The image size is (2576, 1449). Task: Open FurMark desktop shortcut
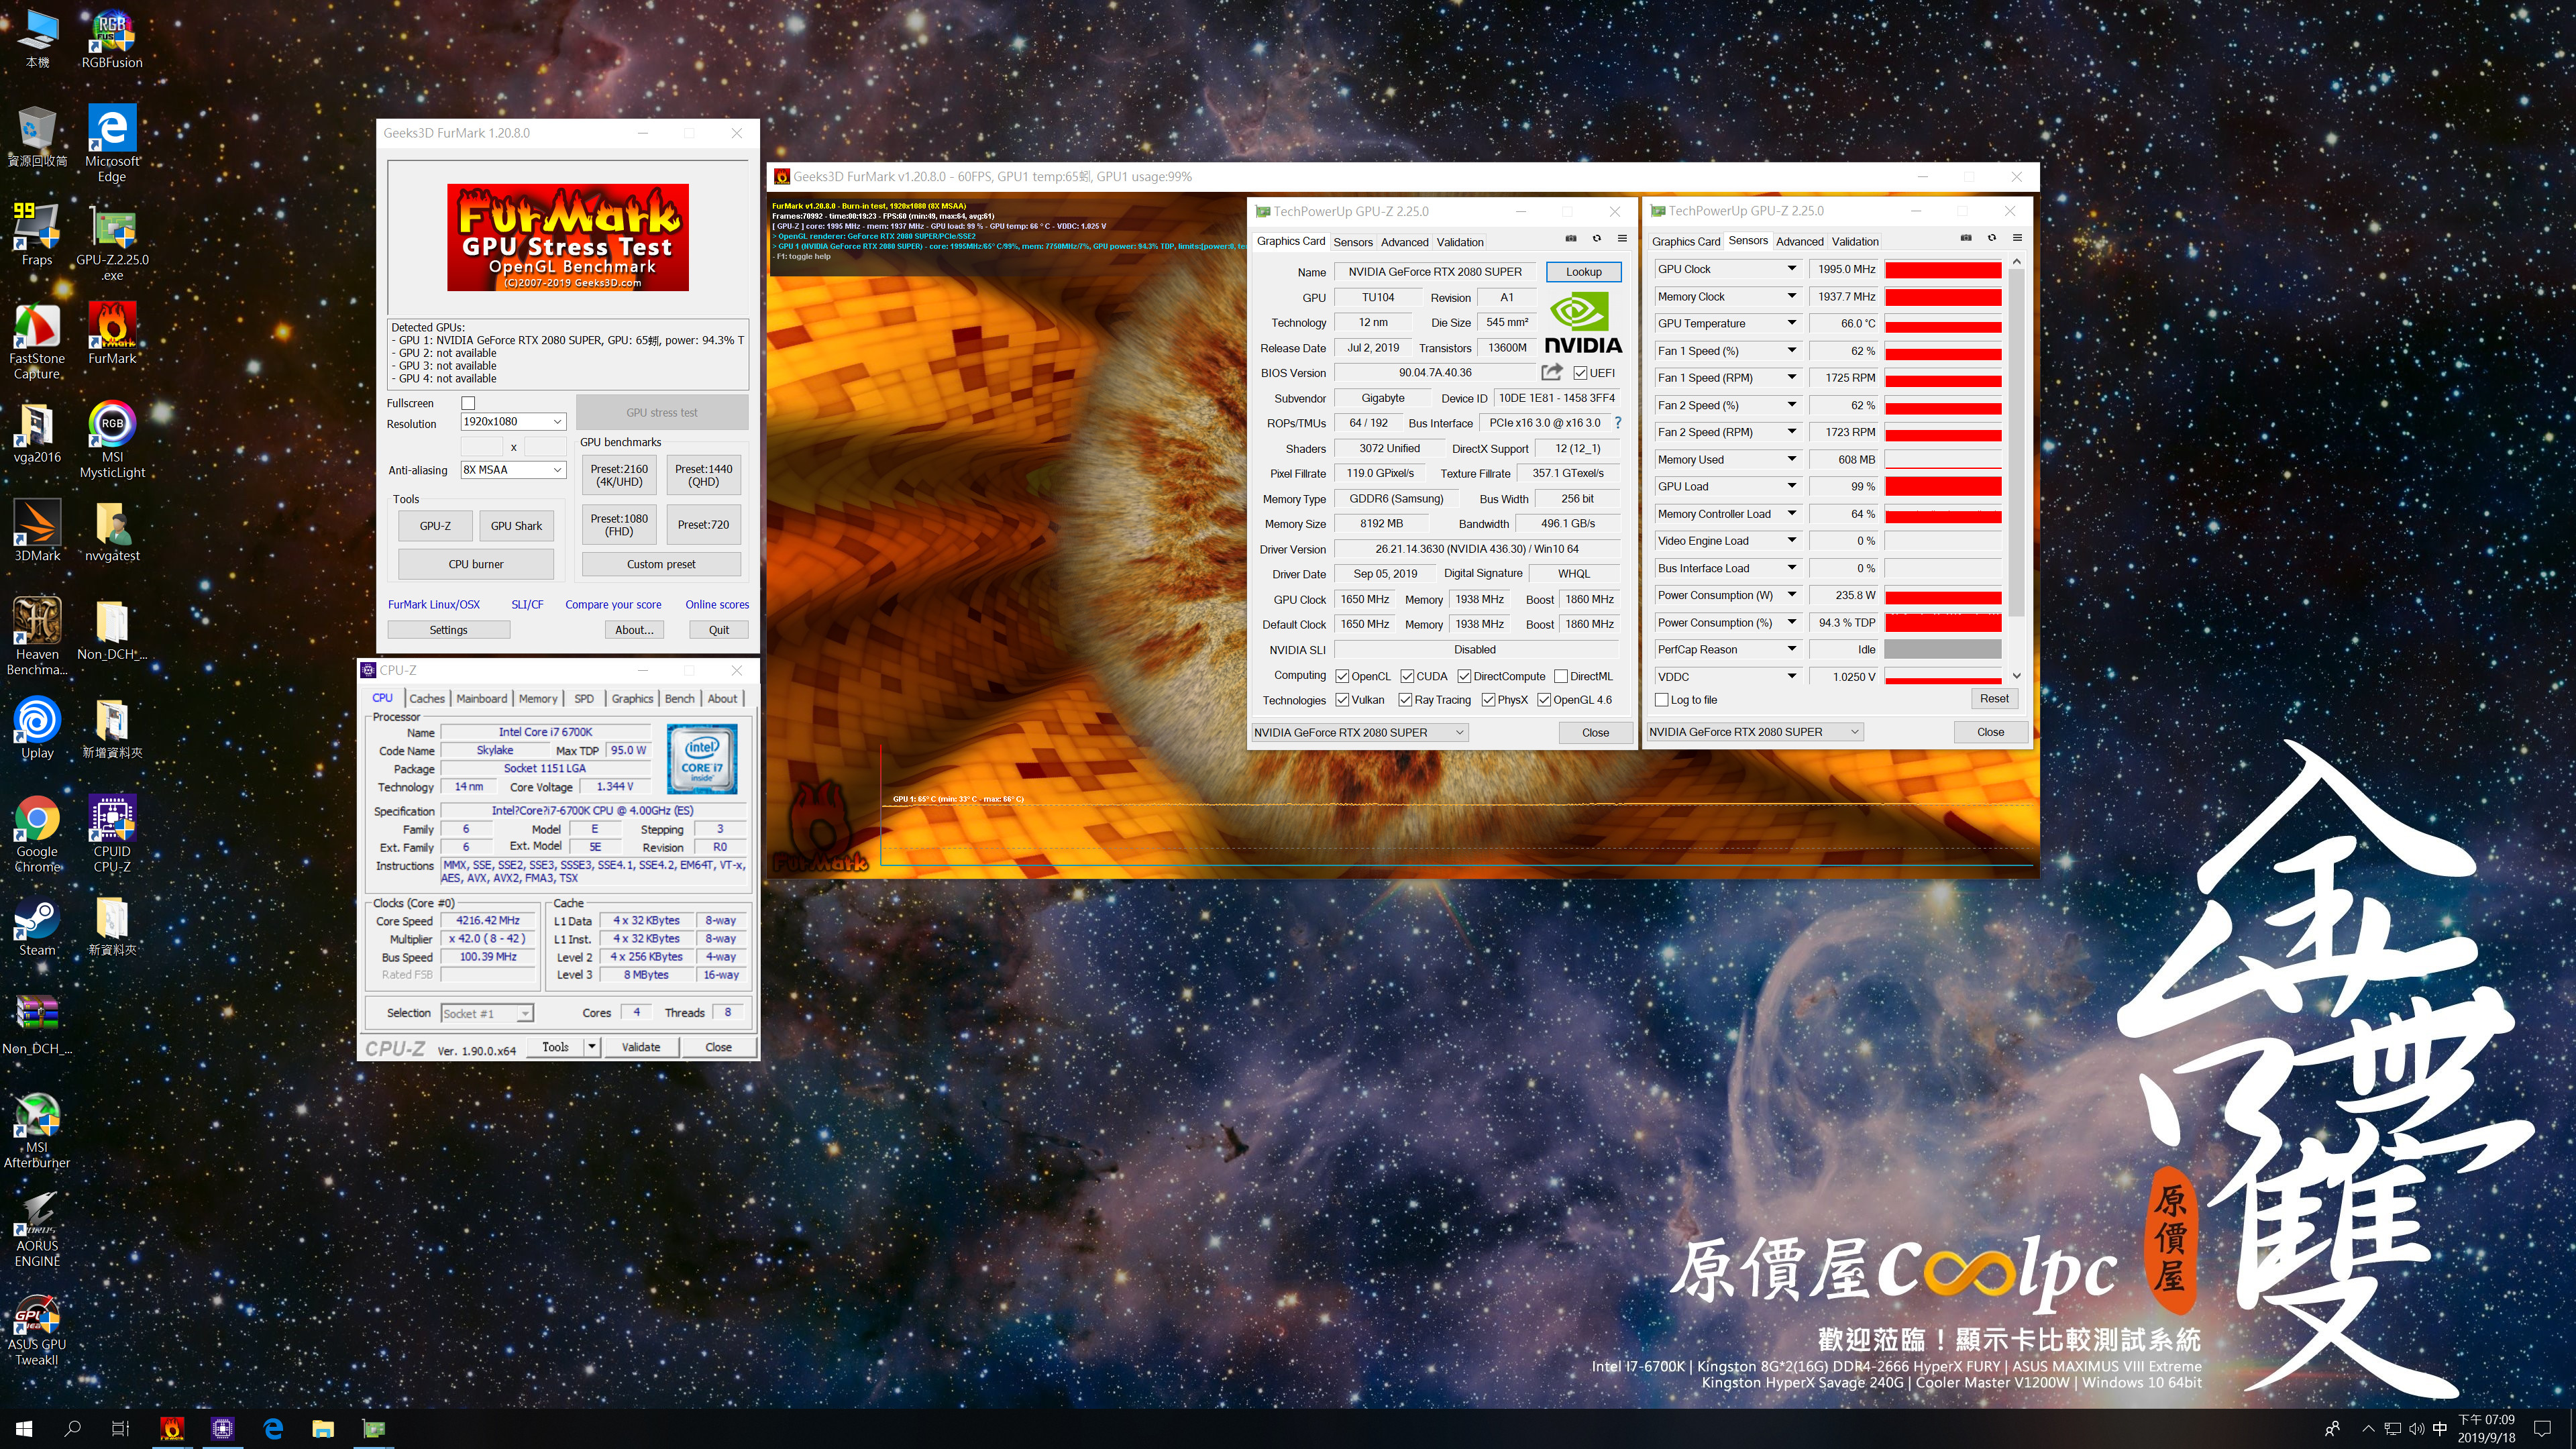pyautogui.click(x=112, y=333)
